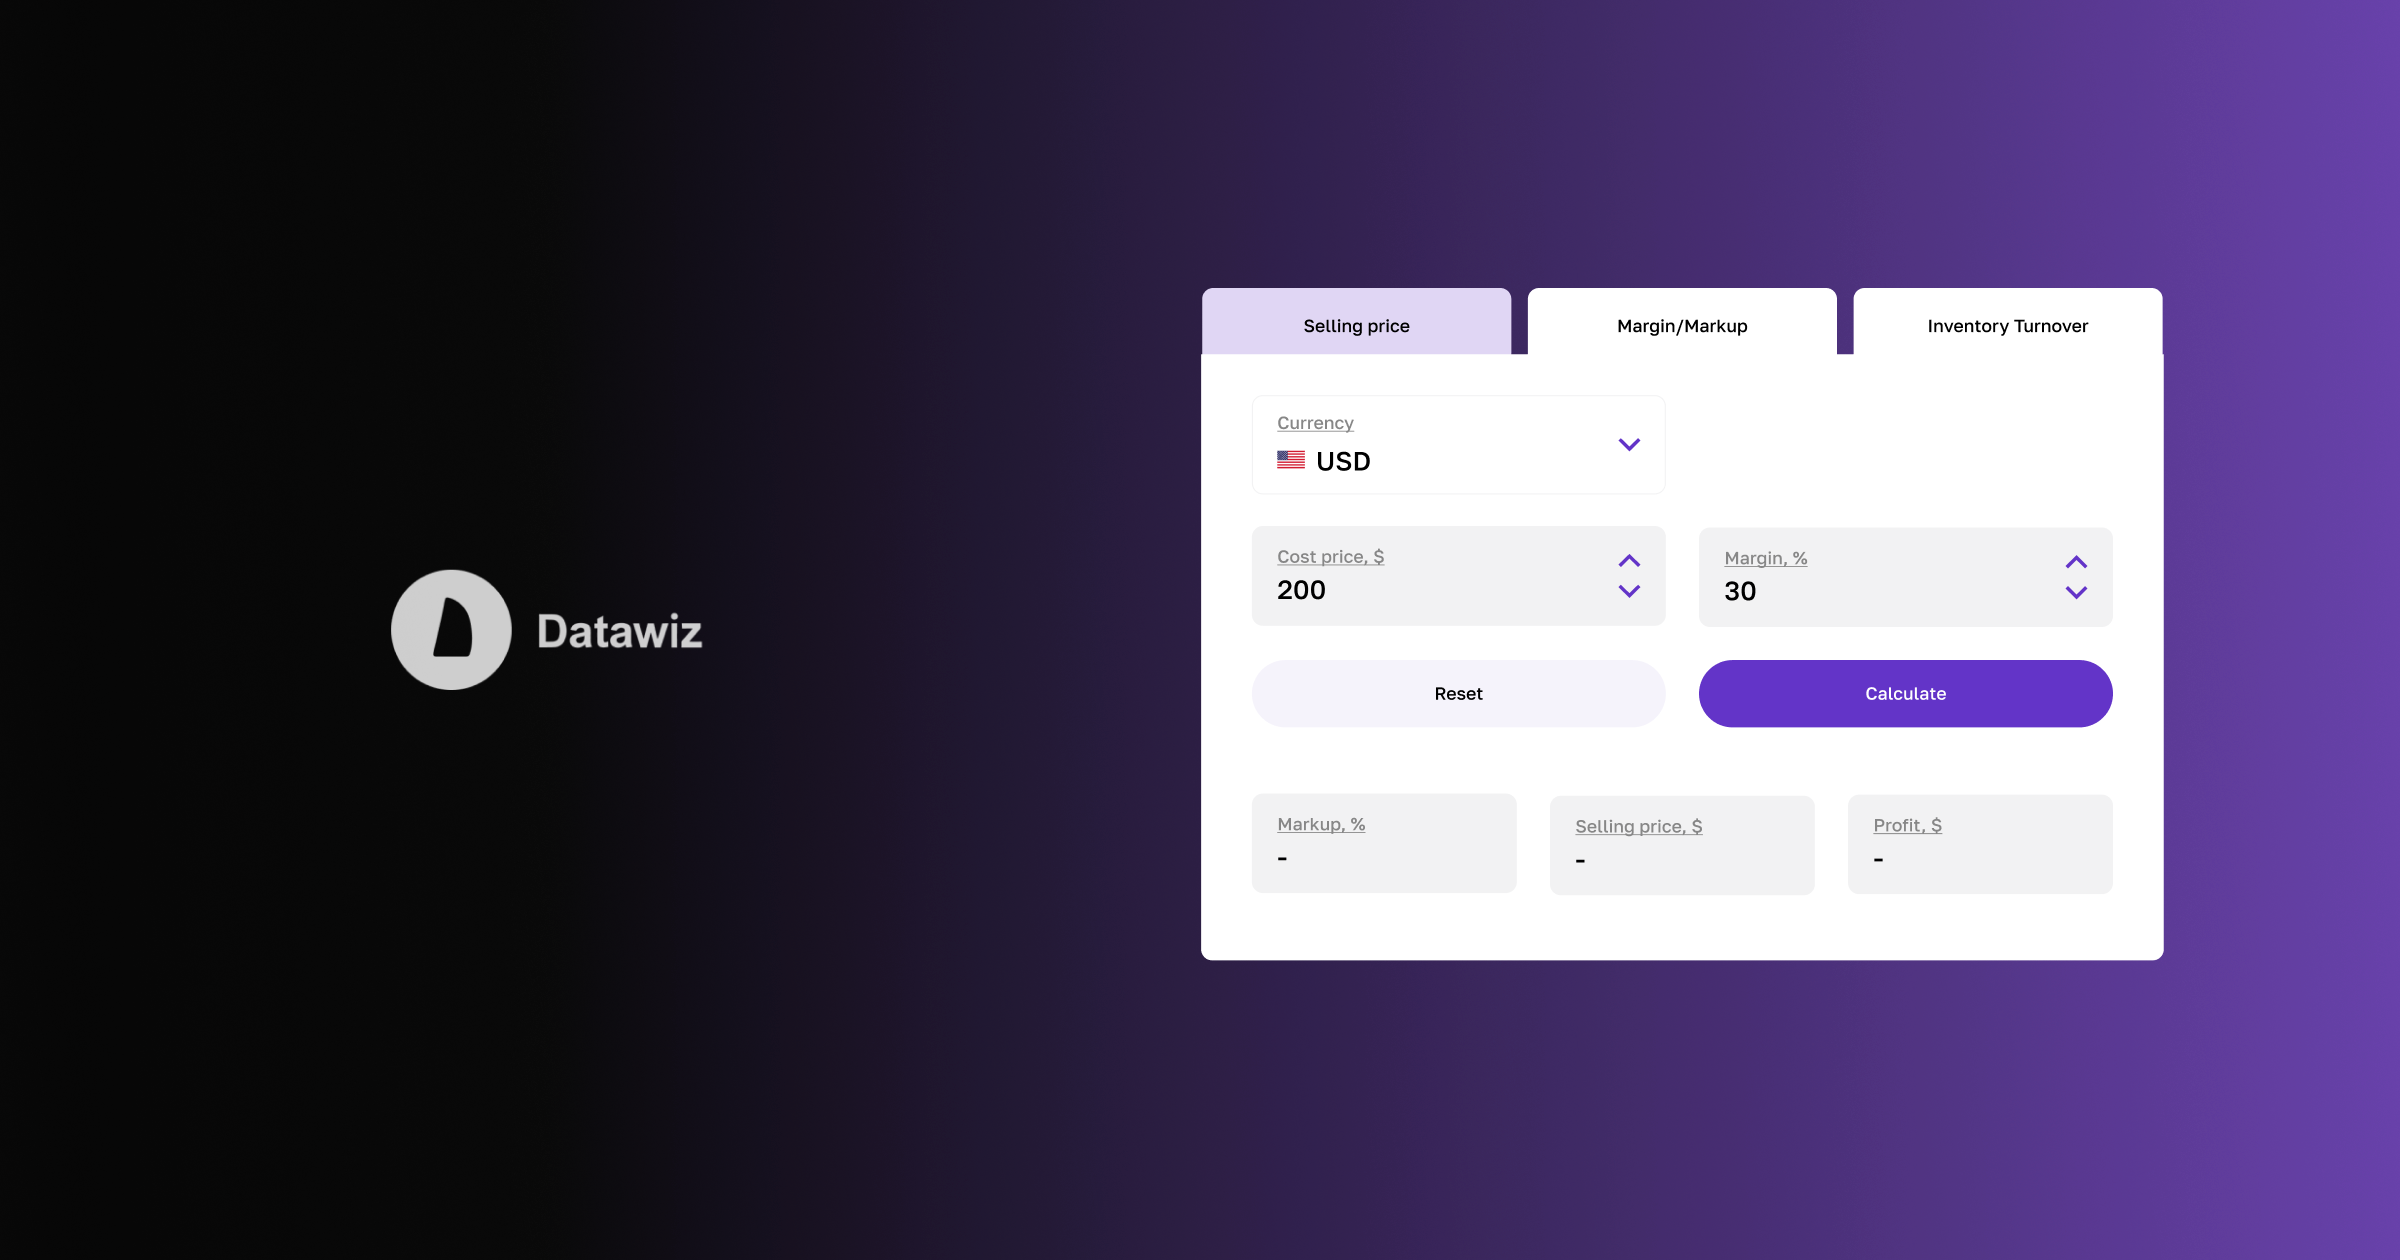Click the Selling price tab
Screen dimensions: 2400x1260
pos(1356,325)
